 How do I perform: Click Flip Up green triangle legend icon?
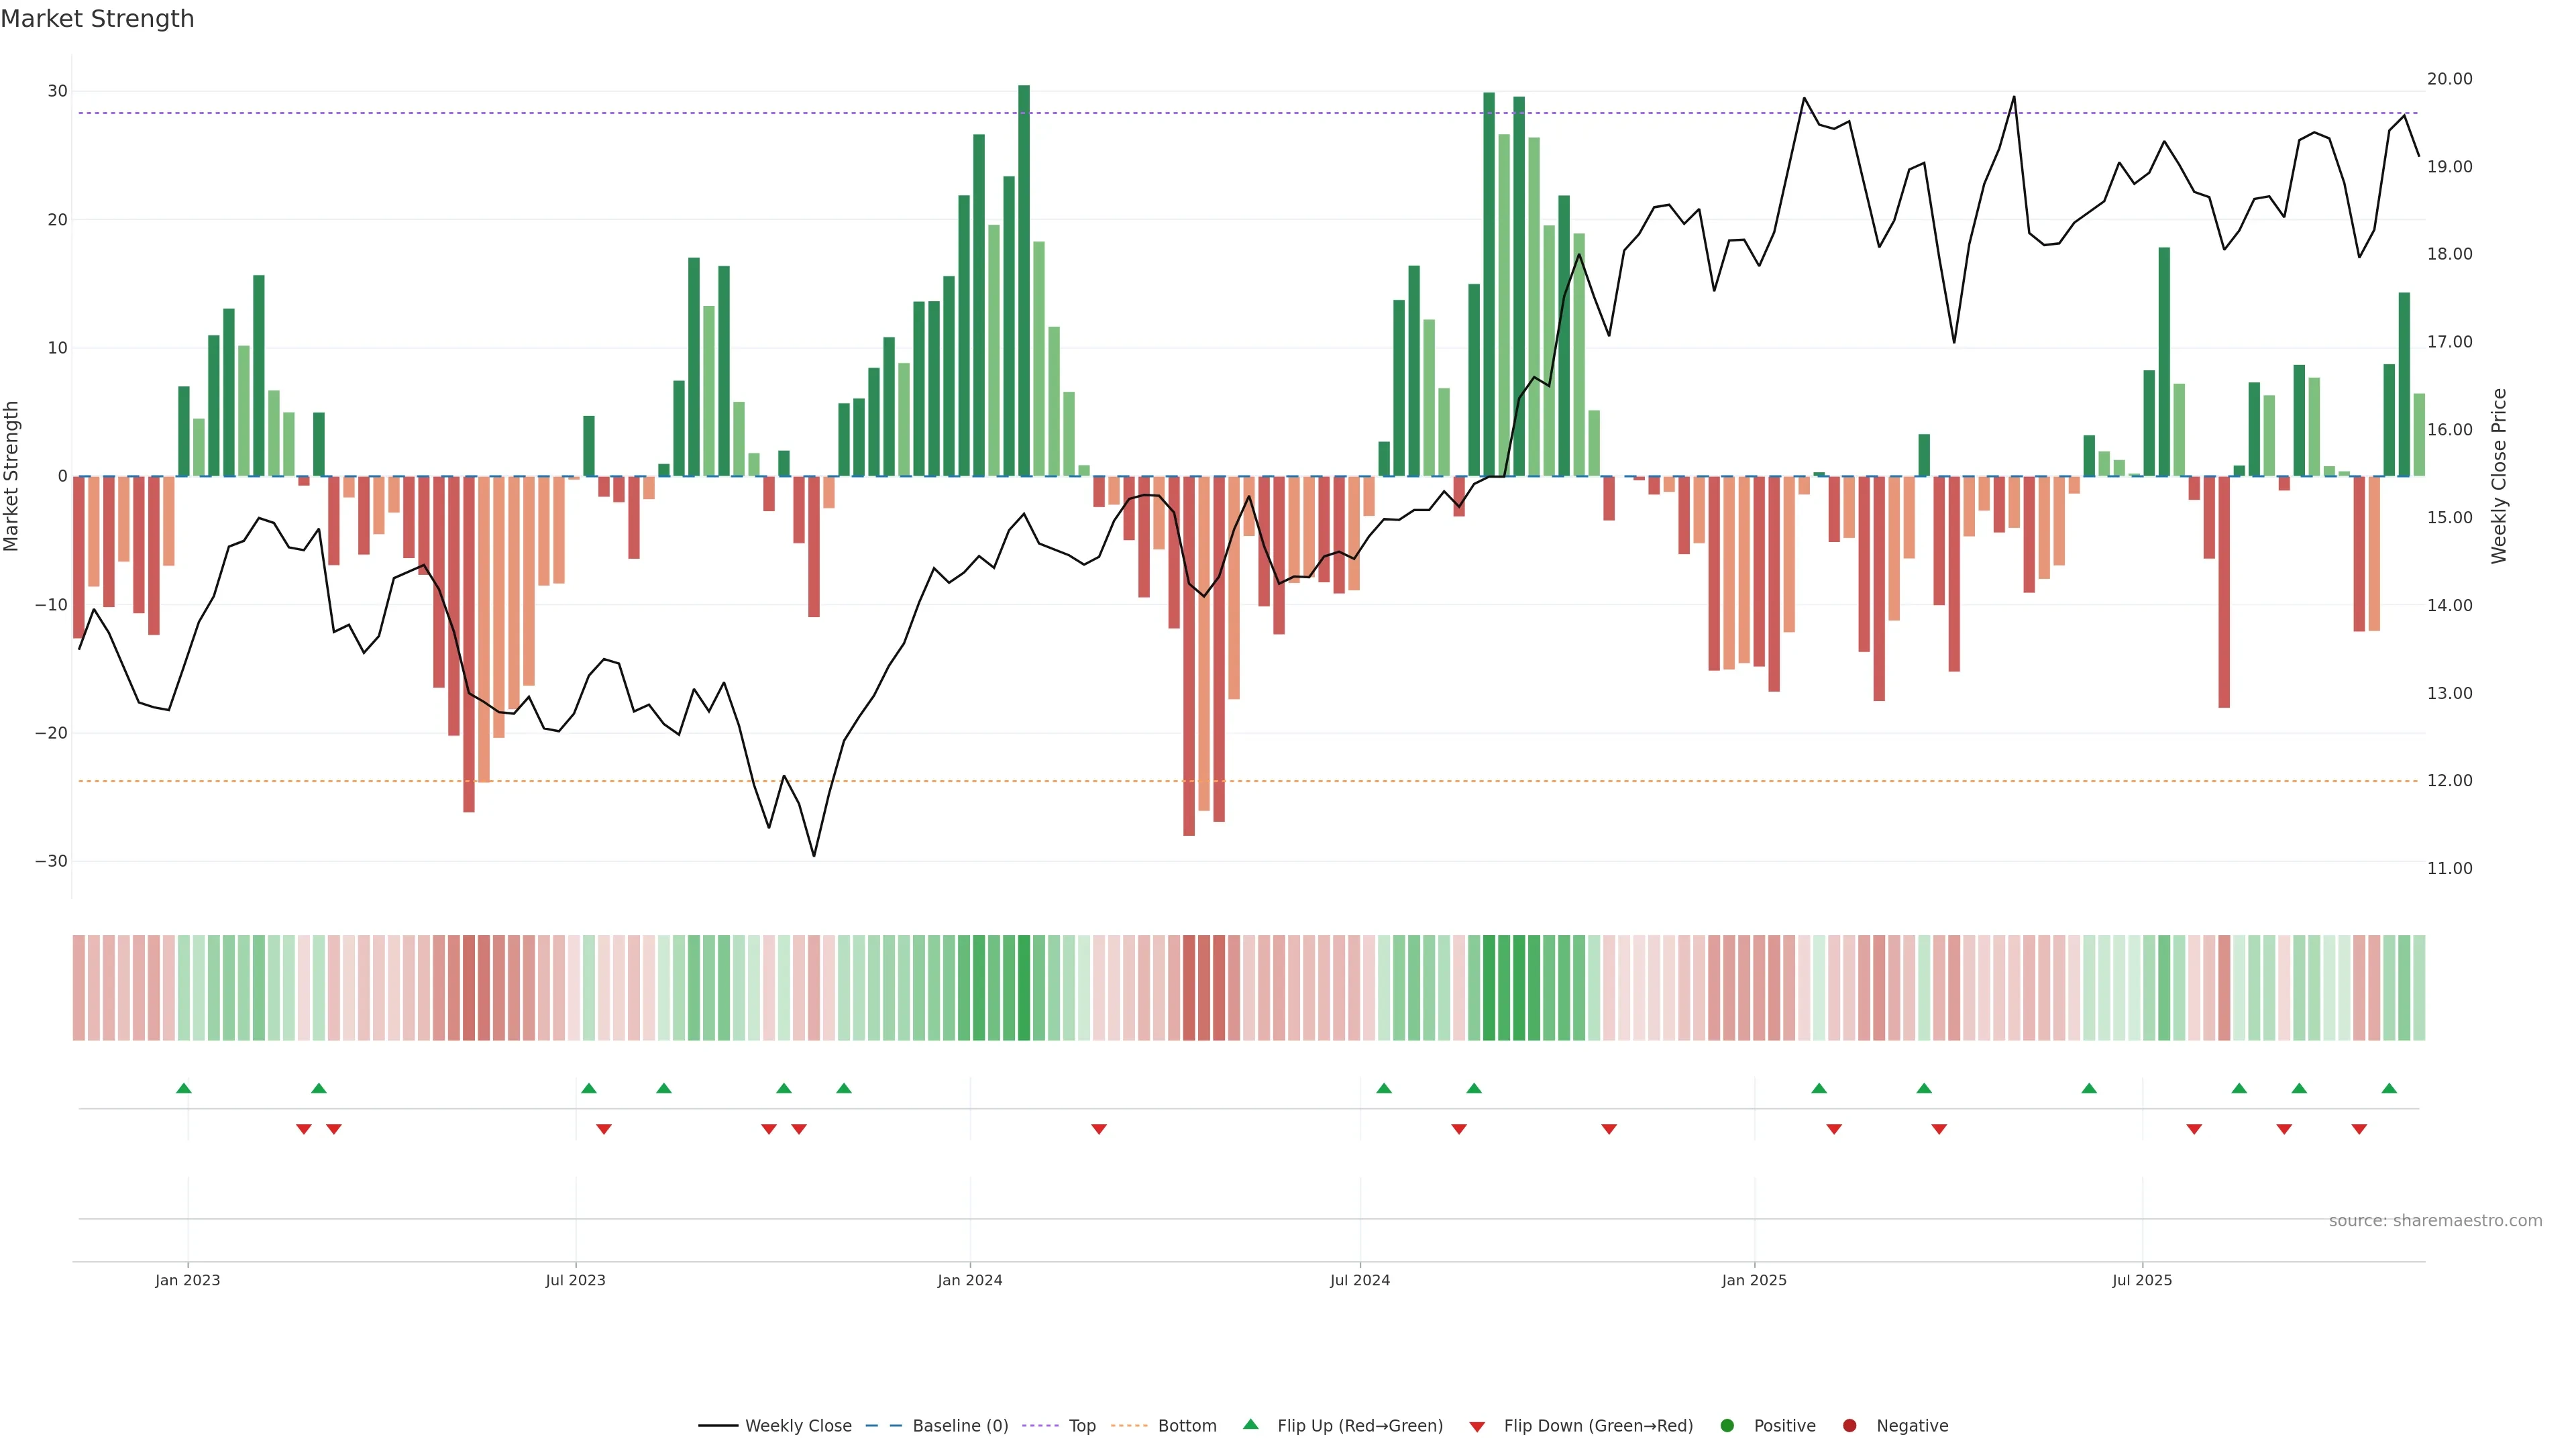point(1250,1425)
